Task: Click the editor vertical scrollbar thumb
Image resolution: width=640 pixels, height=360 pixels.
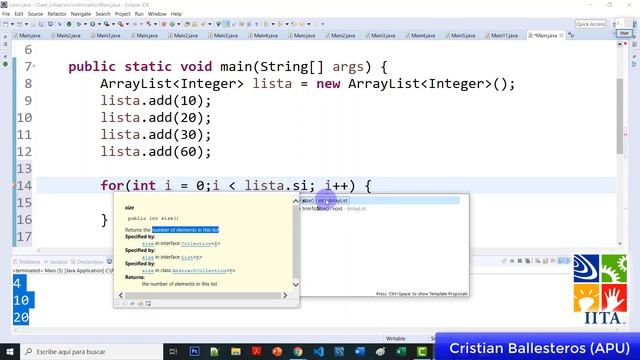Action: (x=620, y=116)
